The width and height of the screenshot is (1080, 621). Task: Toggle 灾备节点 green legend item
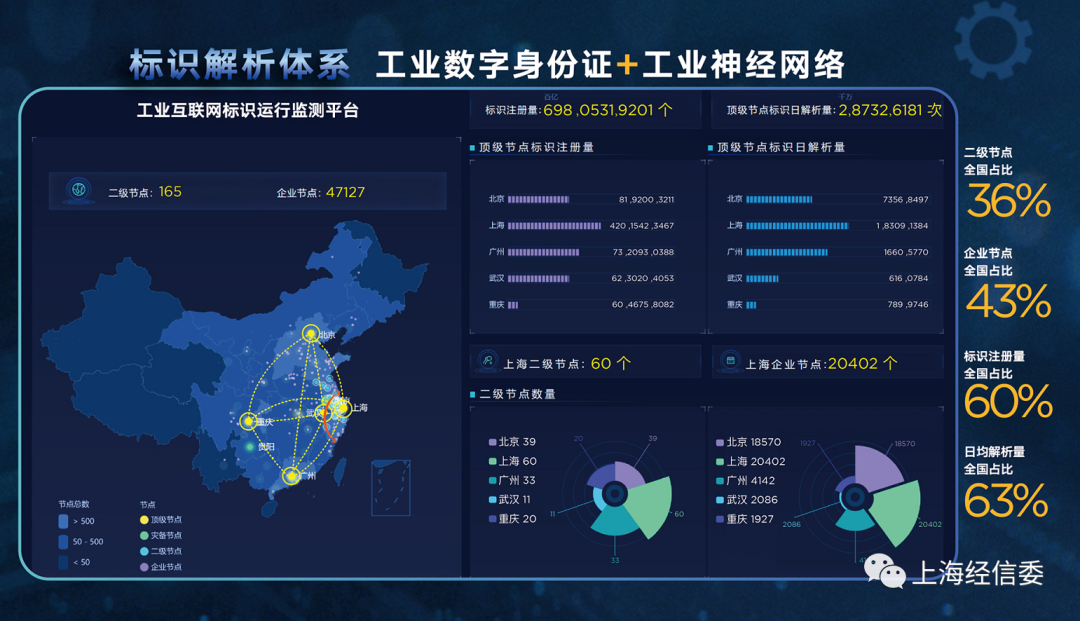pos(145,536)
